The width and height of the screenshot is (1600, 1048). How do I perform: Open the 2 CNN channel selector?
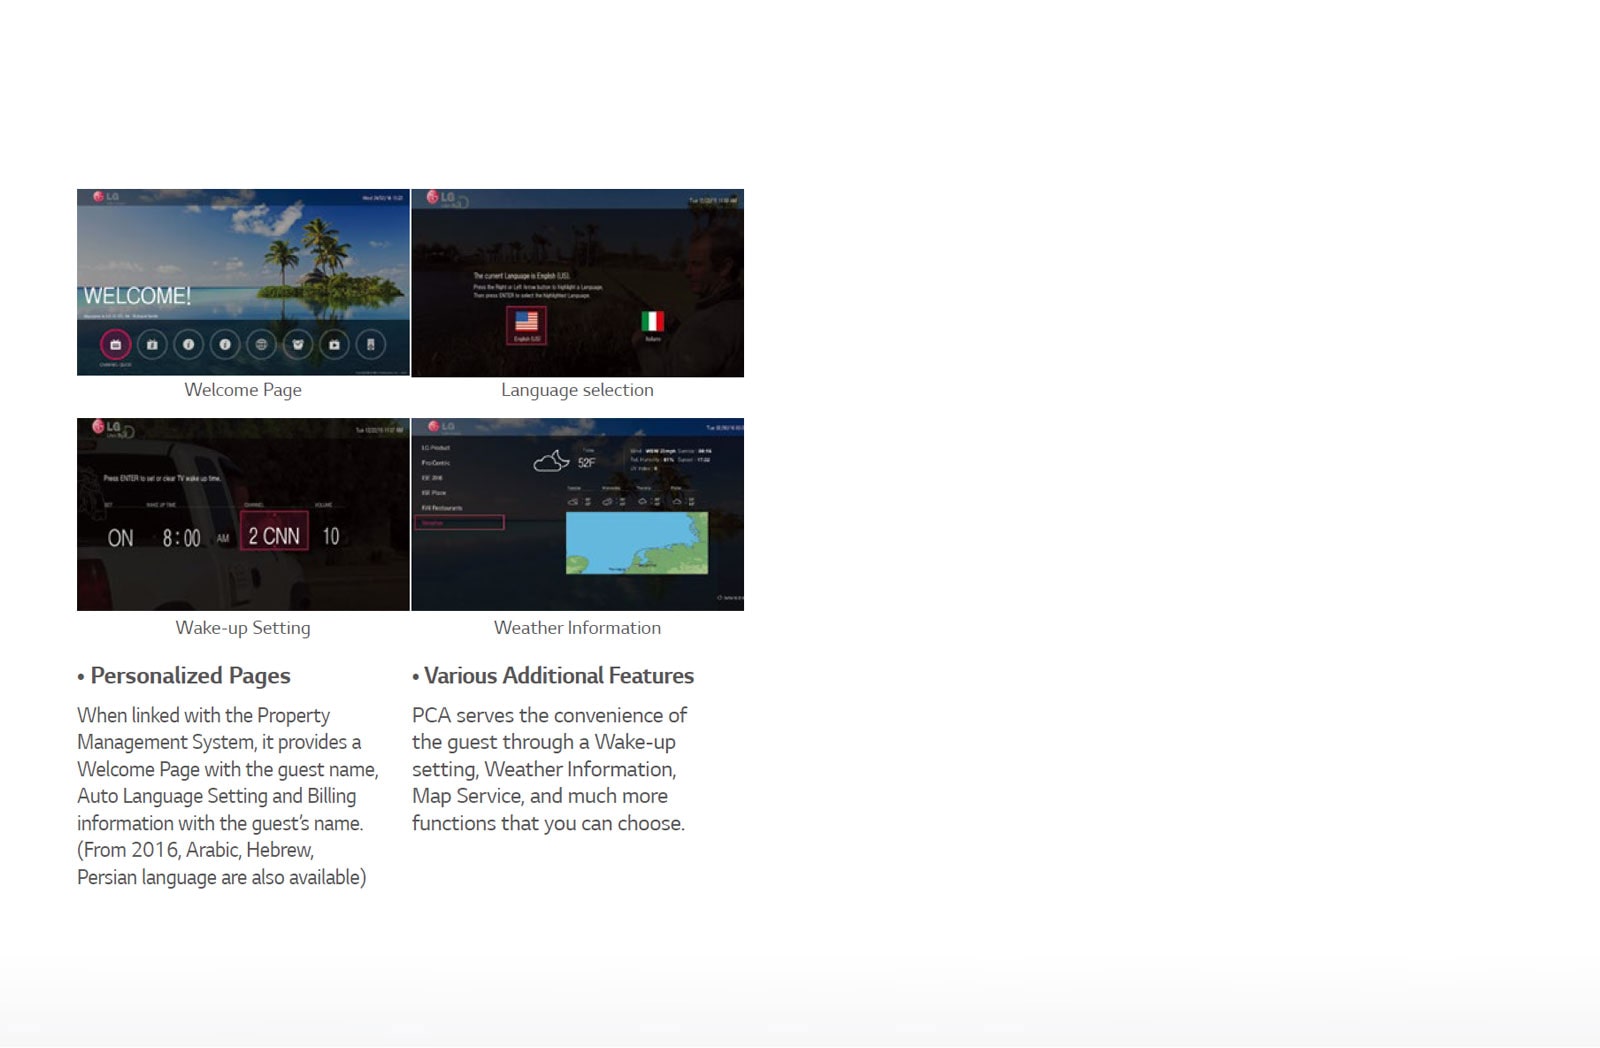(x=274, y=537)
